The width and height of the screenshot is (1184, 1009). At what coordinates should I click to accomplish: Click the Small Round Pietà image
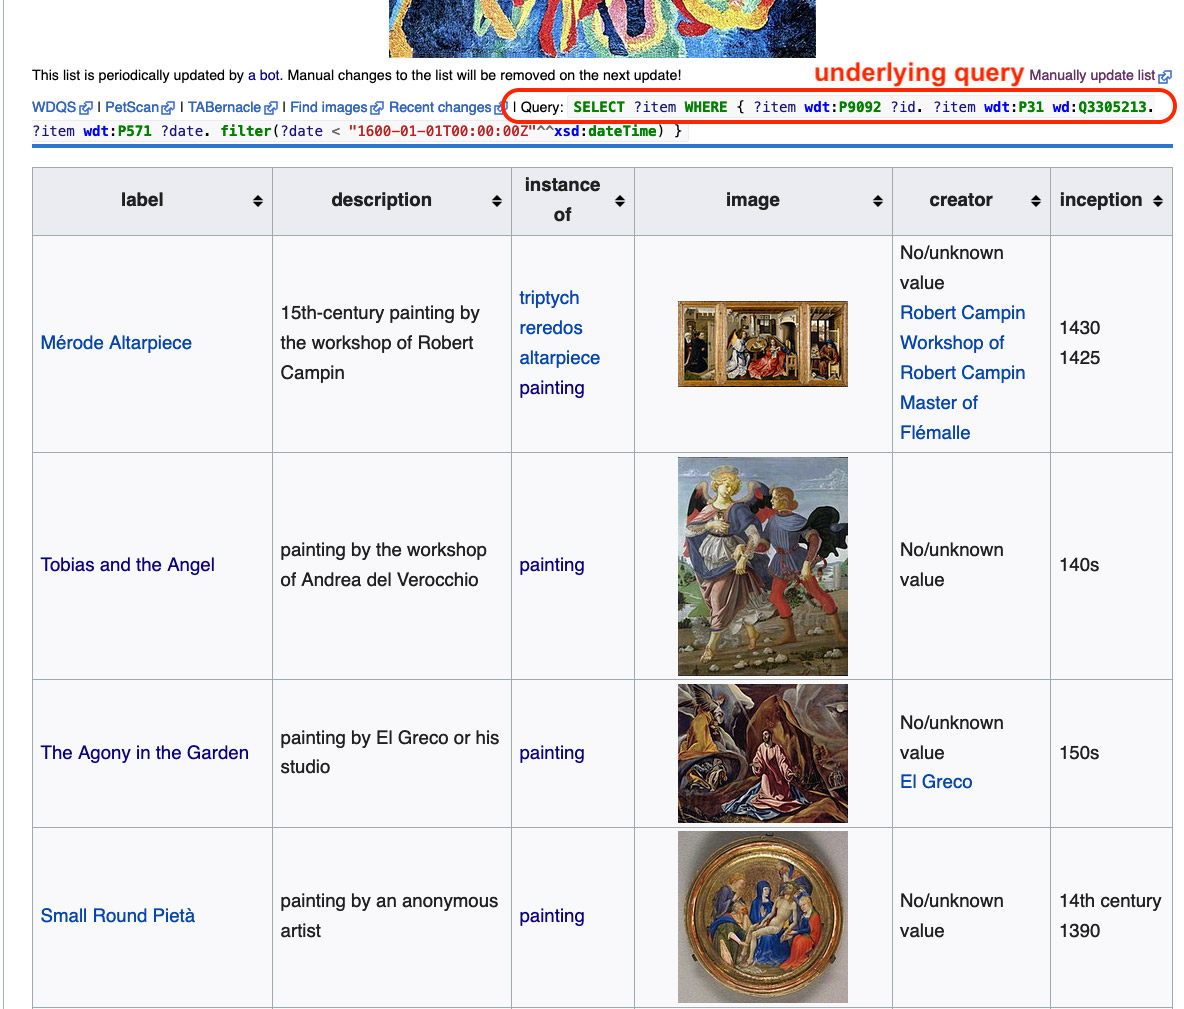click(x=762, y=917)
